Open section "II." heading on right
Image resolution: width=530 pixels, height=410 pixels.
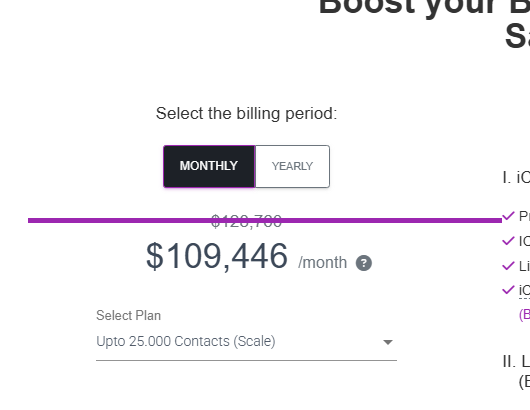tap(516, 362)
